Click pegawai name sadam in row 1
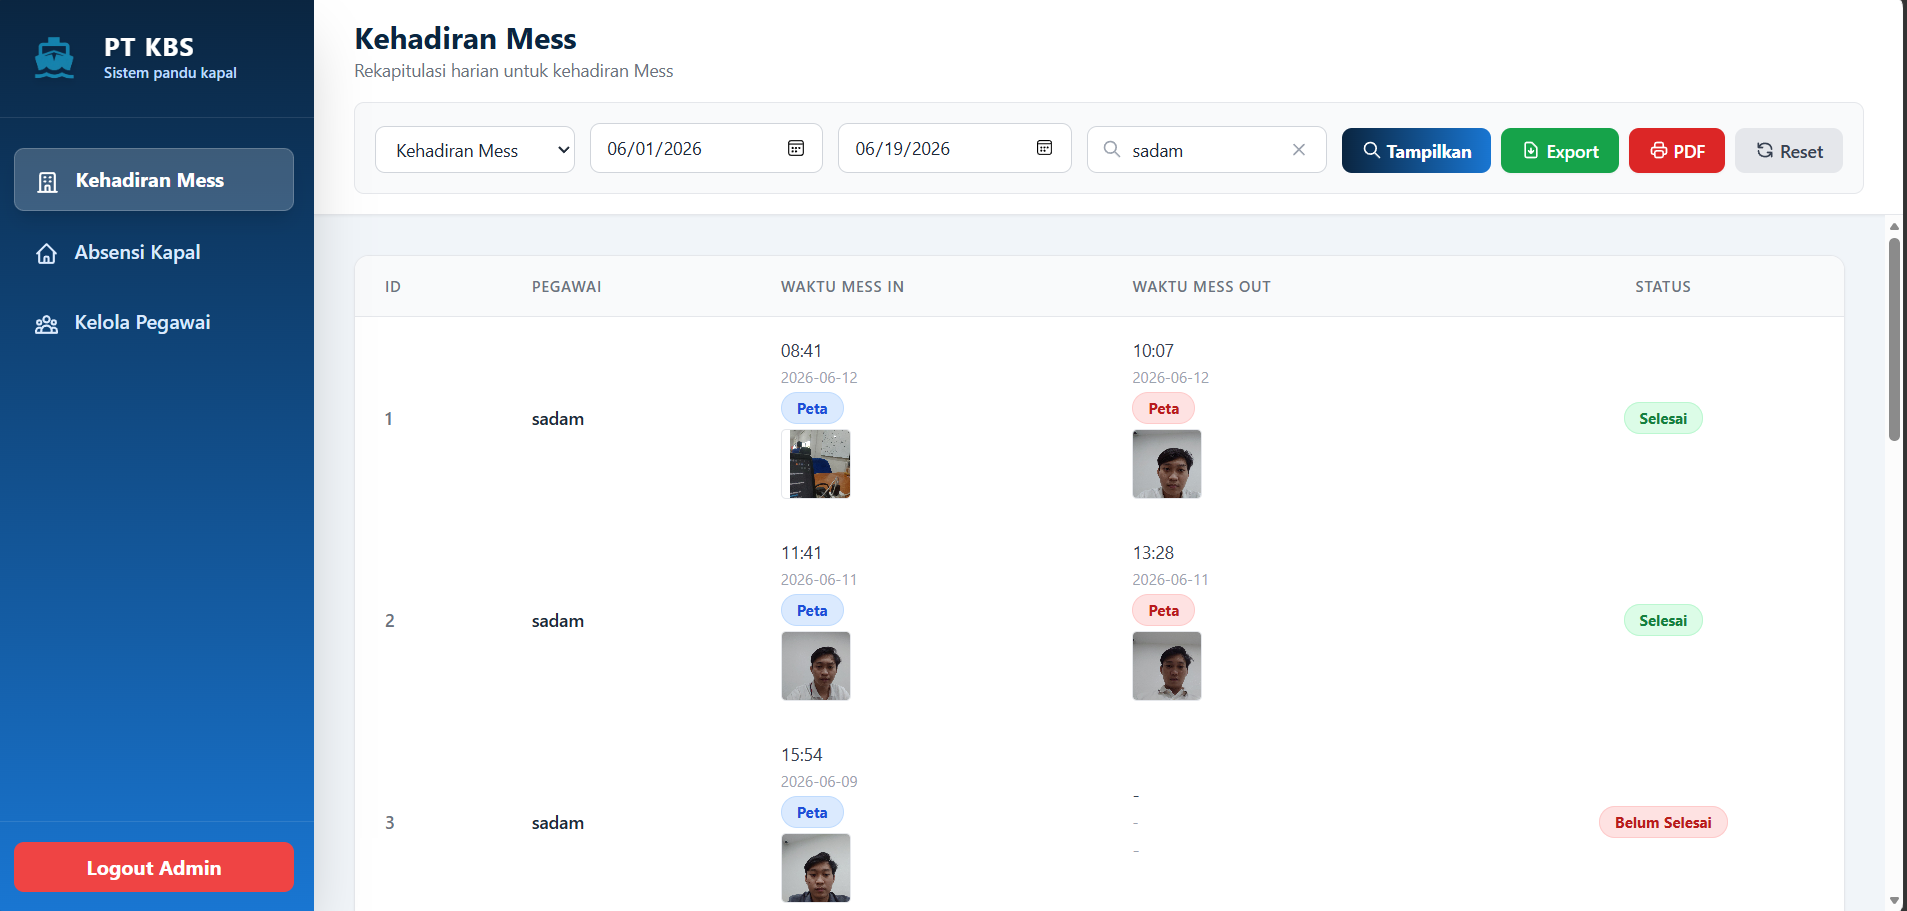This screenshot has width=1907, height=911. 558,419
